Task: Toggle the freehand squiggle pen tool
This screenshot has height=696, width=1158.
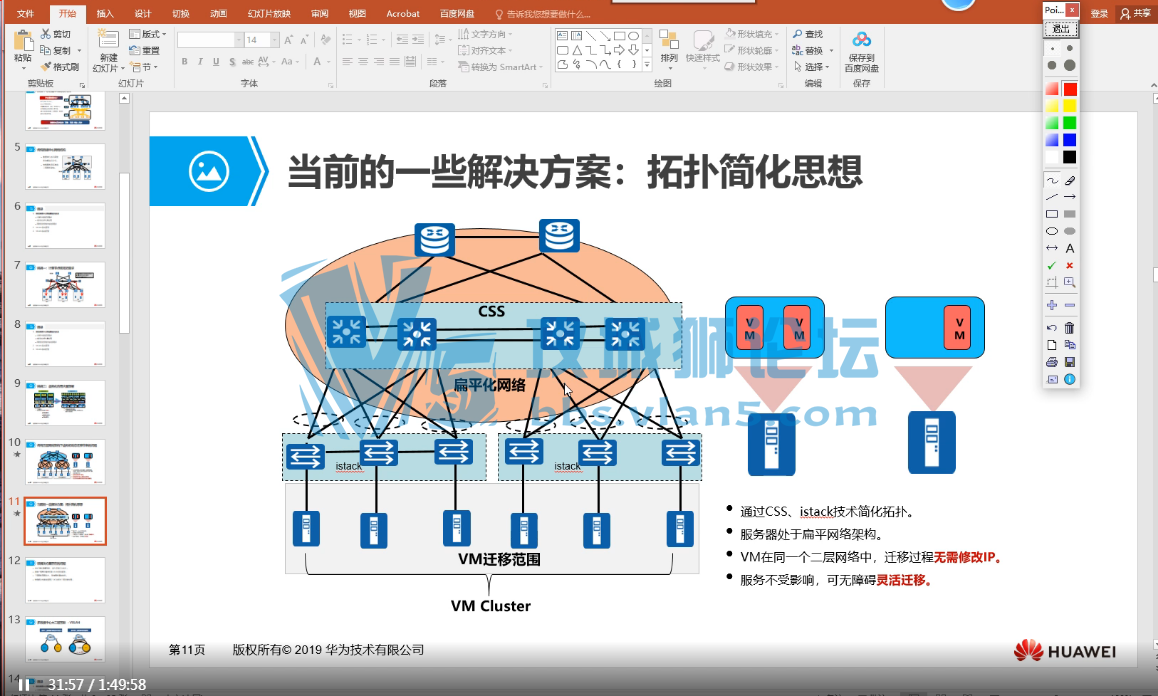Action: click(1052, 180)
